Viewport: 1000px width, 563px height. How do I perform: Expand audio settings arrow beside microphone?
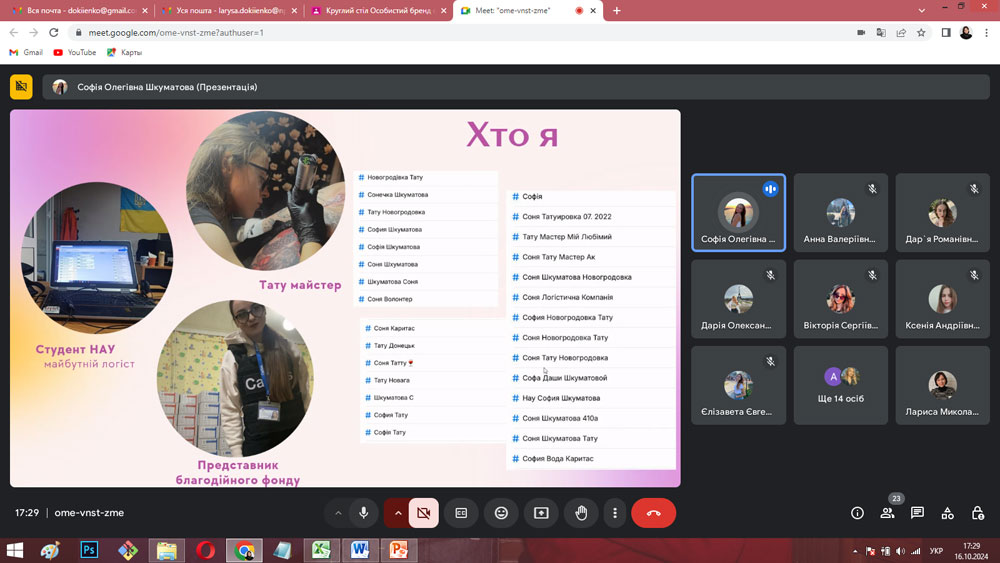pyautogui.click(x=338, y=513)
